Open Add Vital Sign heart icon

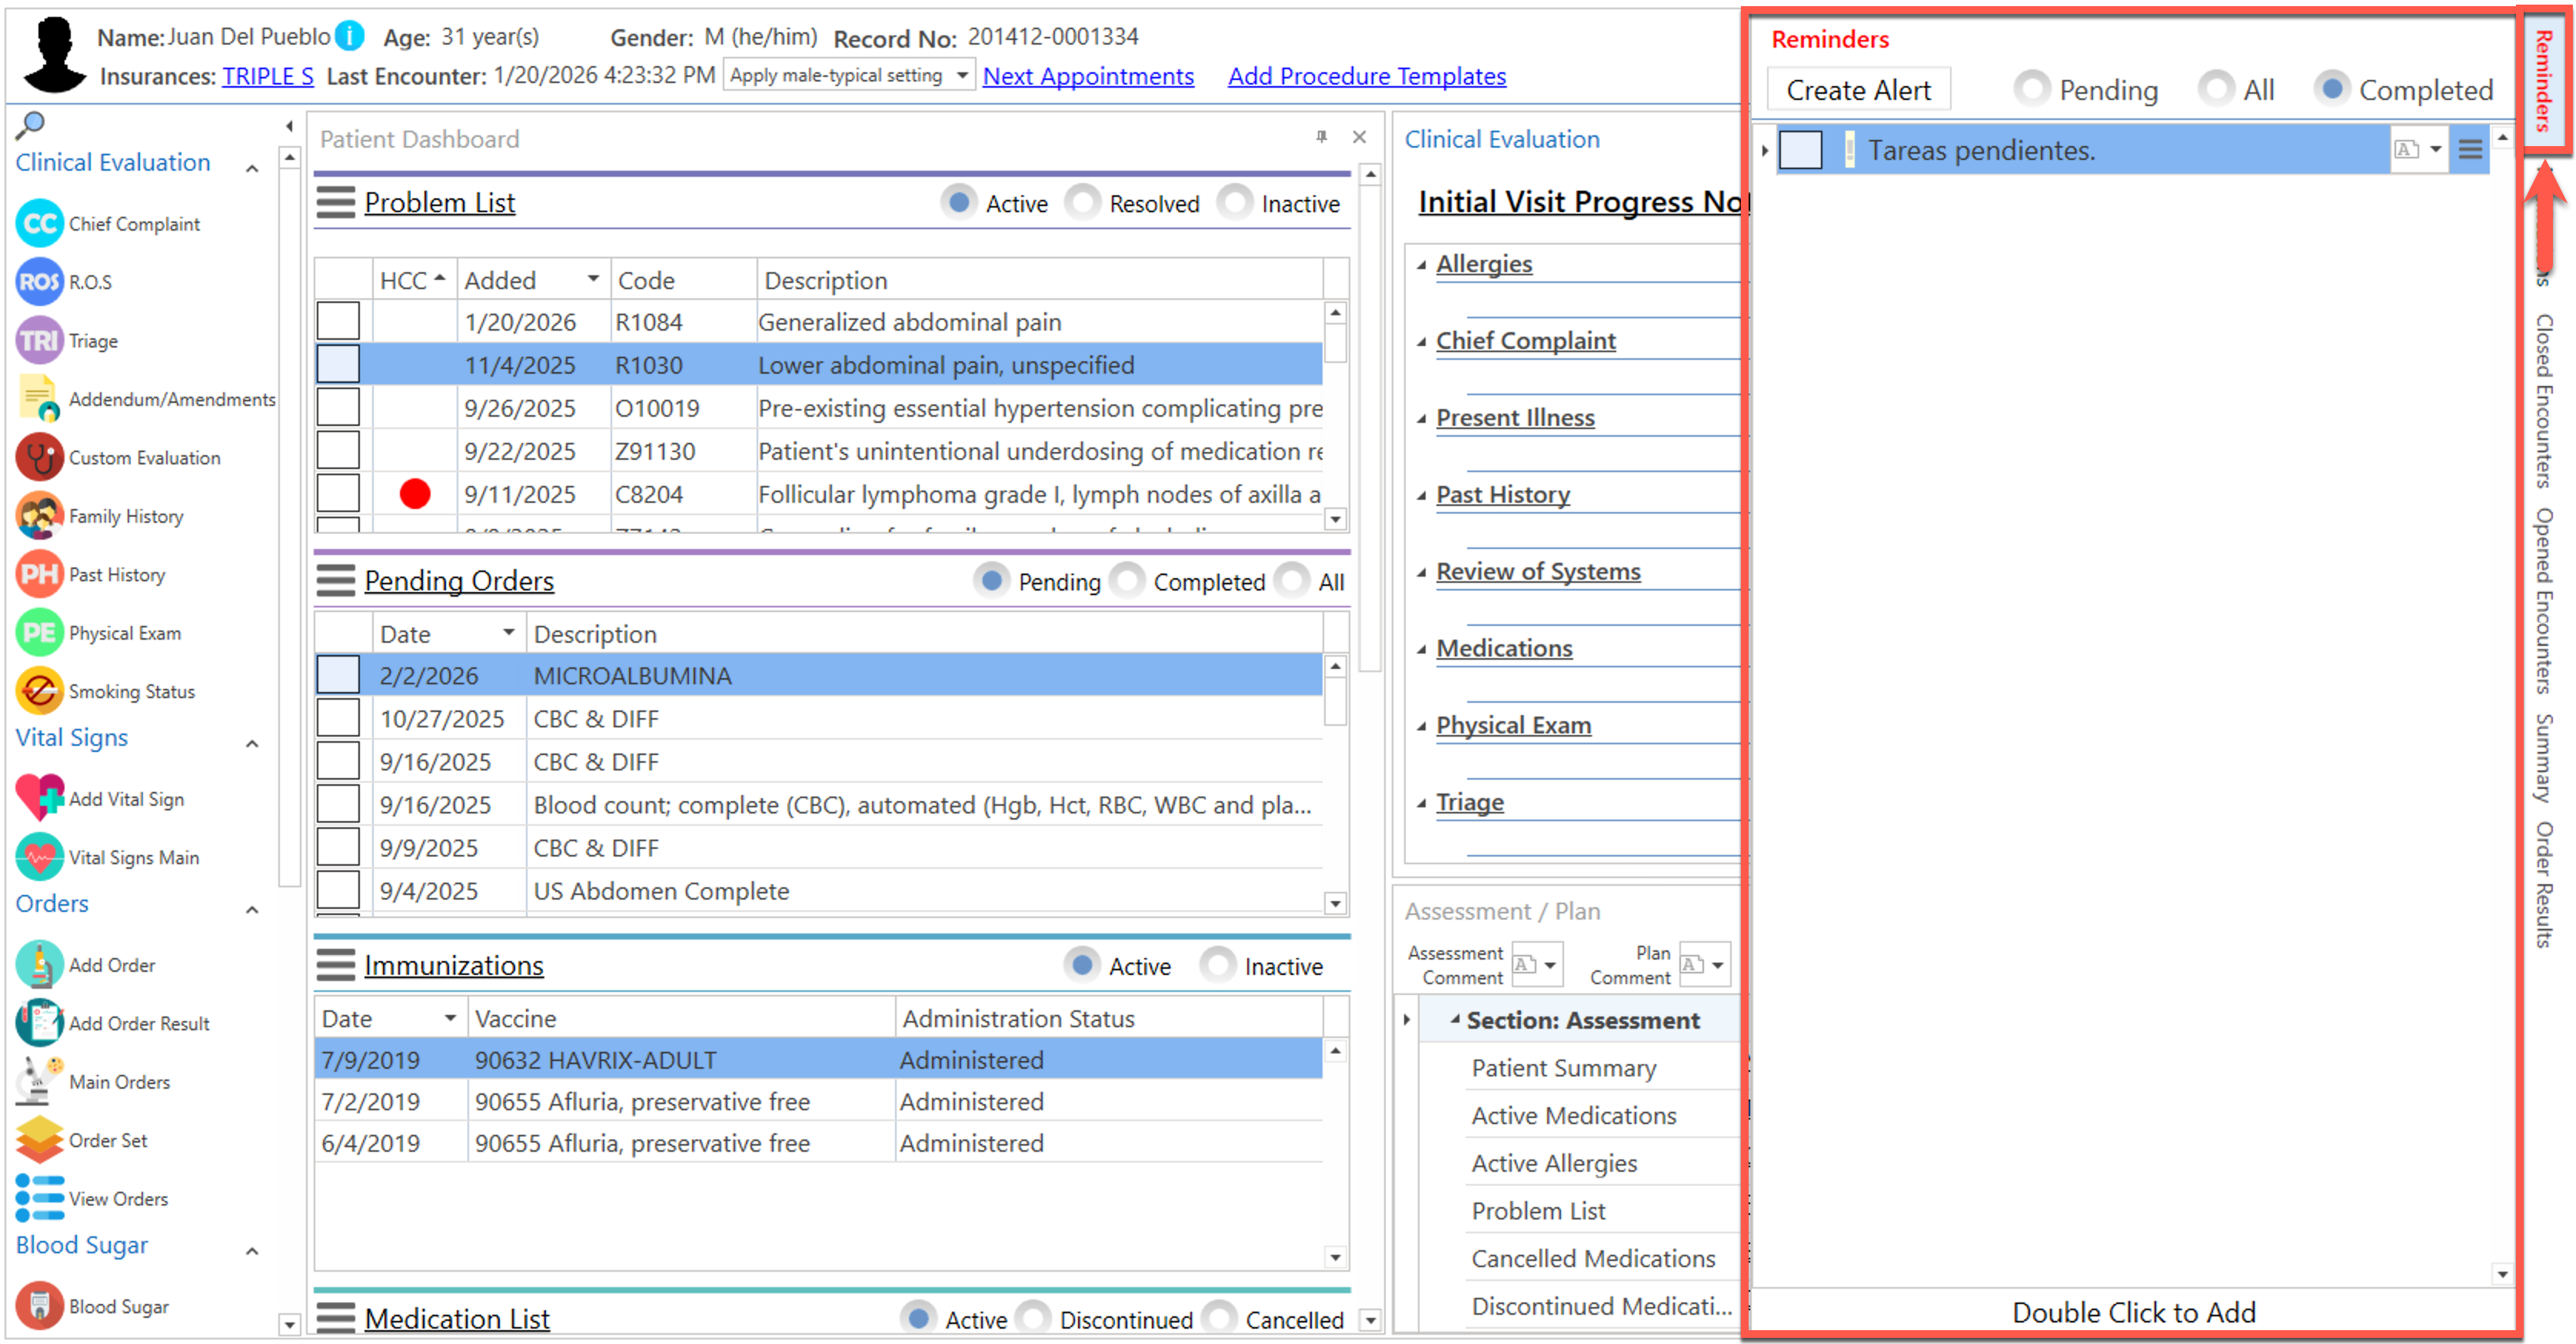coord(39,799)
